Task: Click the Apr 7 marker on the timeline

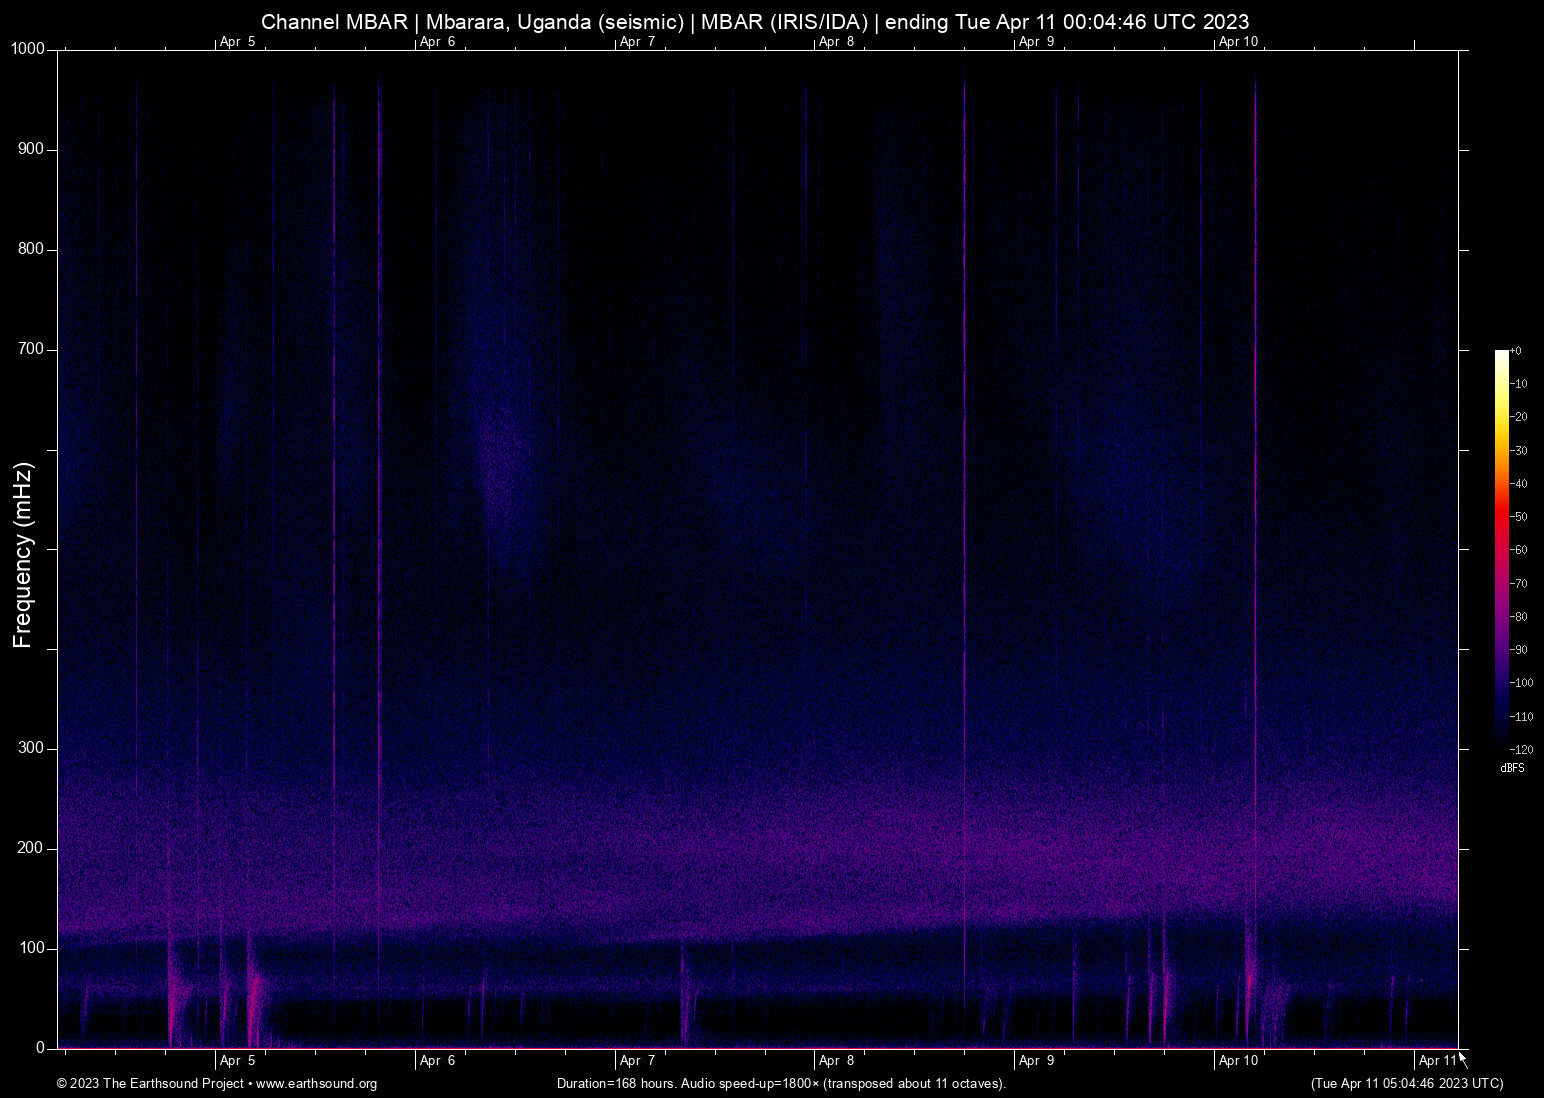Action: pyautogui.click(x=637, y=42)
